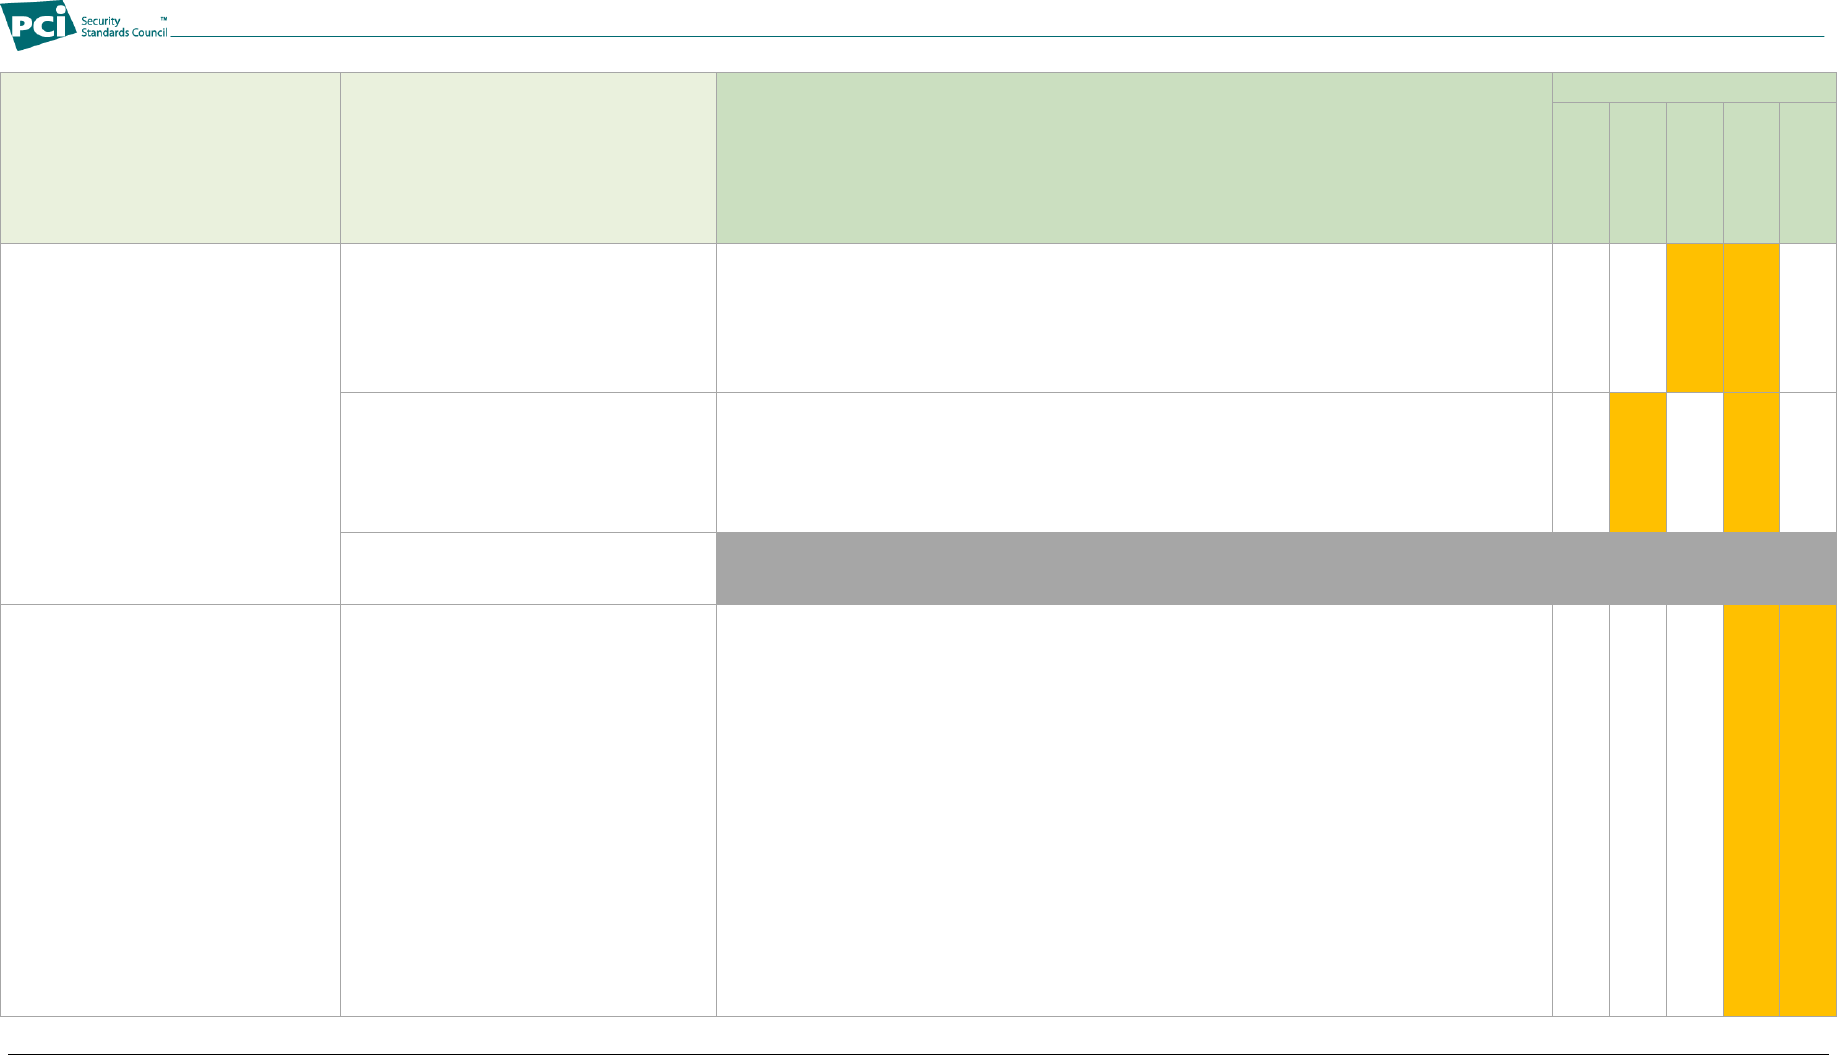
Task: Select the first narrow green header column
Action: pyautogui.click(x=1581, y=173)
